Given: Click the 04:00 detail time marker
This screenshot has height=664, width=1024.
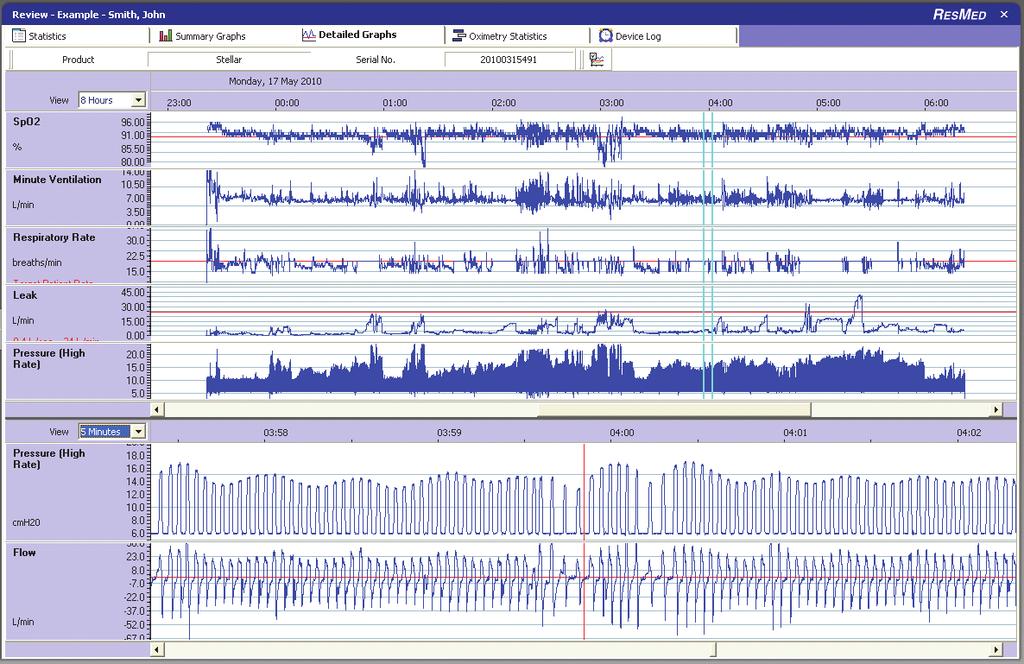Looking at the screenshot, I should pos(622,432).
